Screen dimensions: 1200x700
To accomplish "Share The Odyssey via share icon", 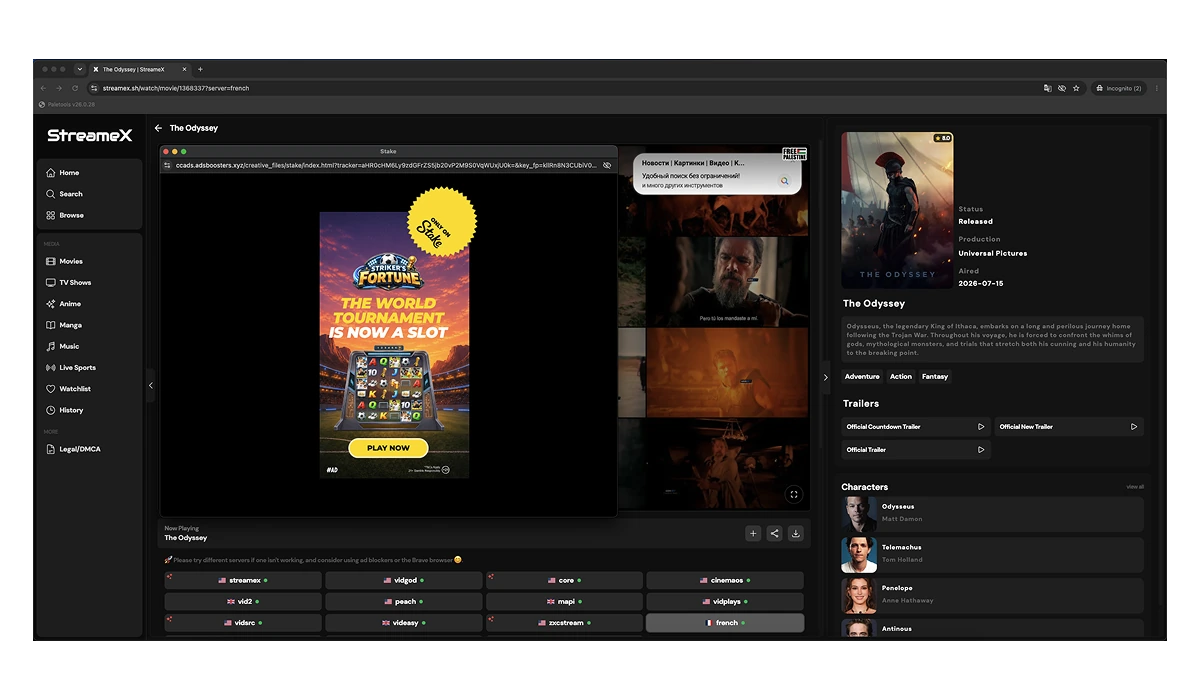I will pyautogui.click(x=774, y=534).
